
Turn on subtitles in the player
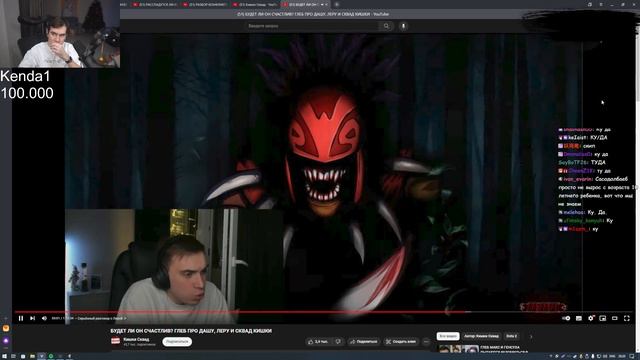[579, 318]
